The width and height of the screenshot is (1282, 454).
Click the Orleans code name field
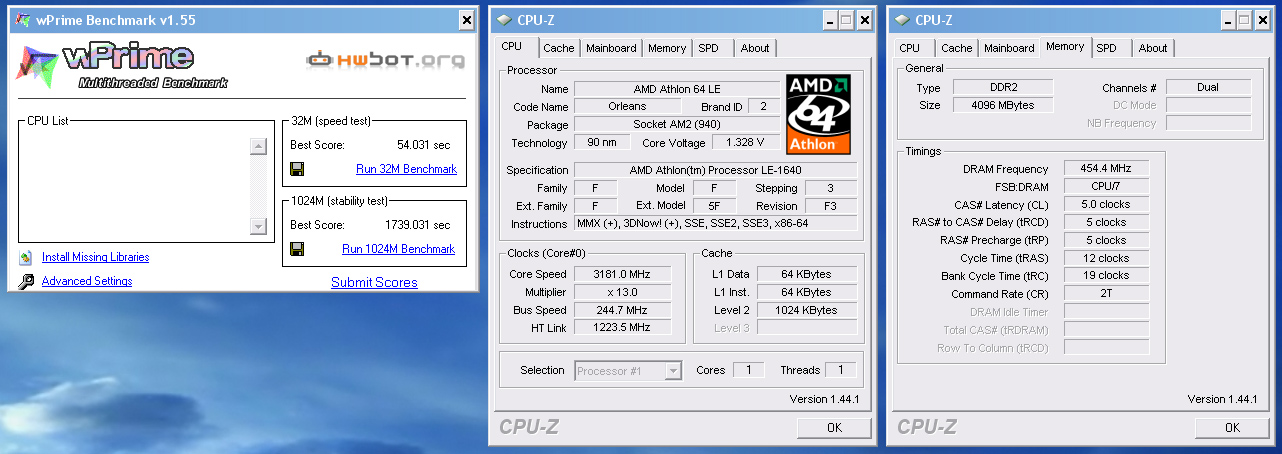point(627,106)
